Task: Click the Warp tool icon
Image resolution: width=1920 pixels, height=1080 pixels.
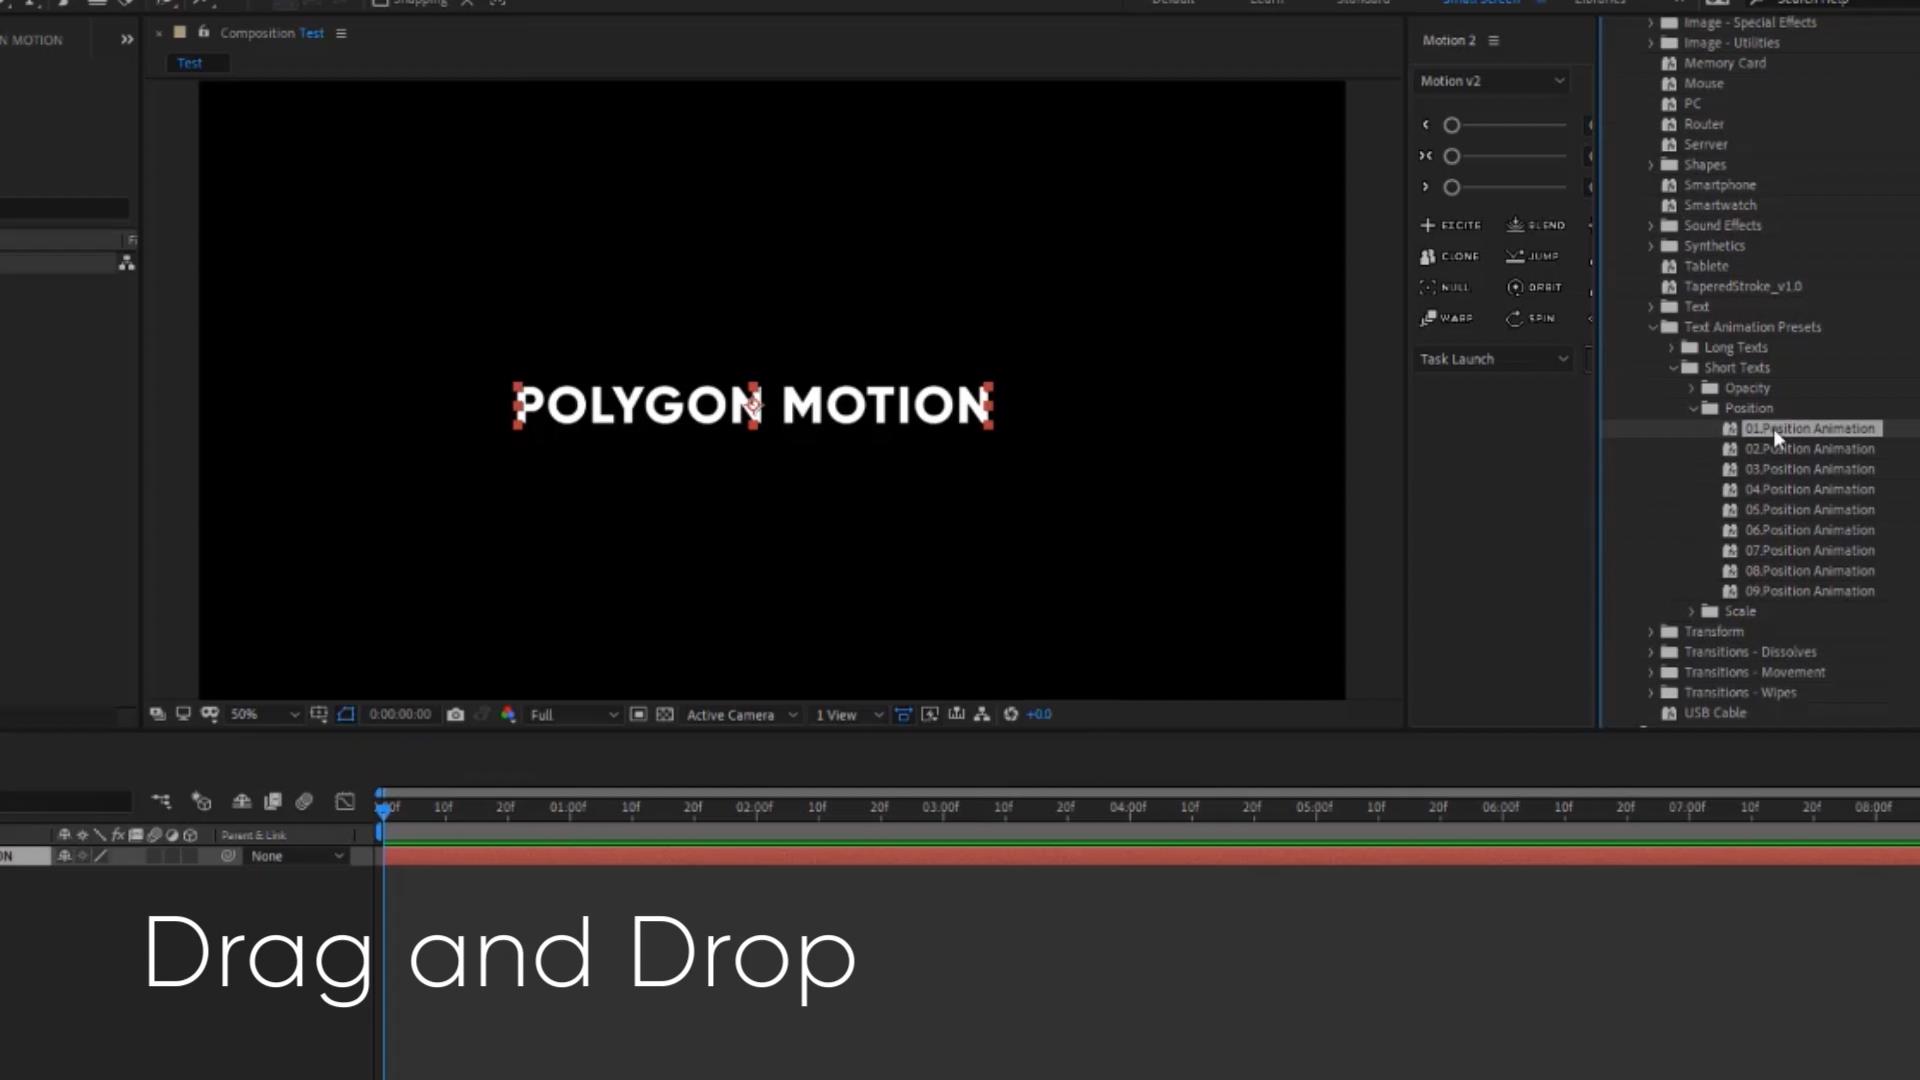Action: point(1428,318)
